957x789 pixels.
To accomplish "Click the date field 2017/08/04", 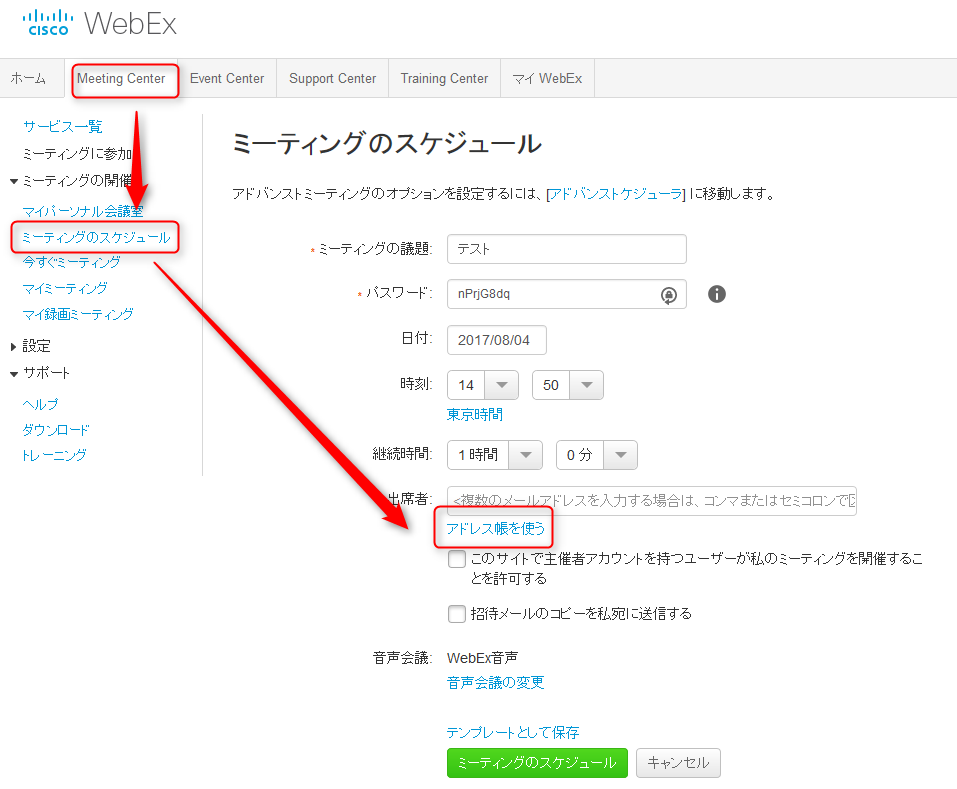I will 497,340.
